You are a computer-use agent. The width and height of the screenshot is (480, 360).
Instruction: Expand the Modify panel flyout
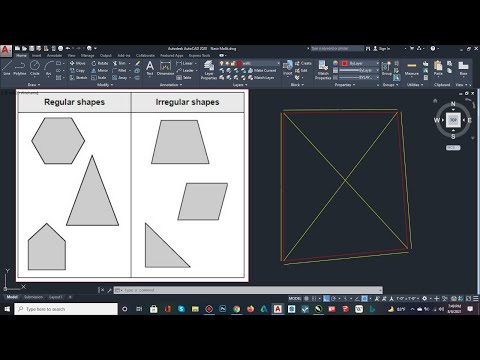coord(105,85)
